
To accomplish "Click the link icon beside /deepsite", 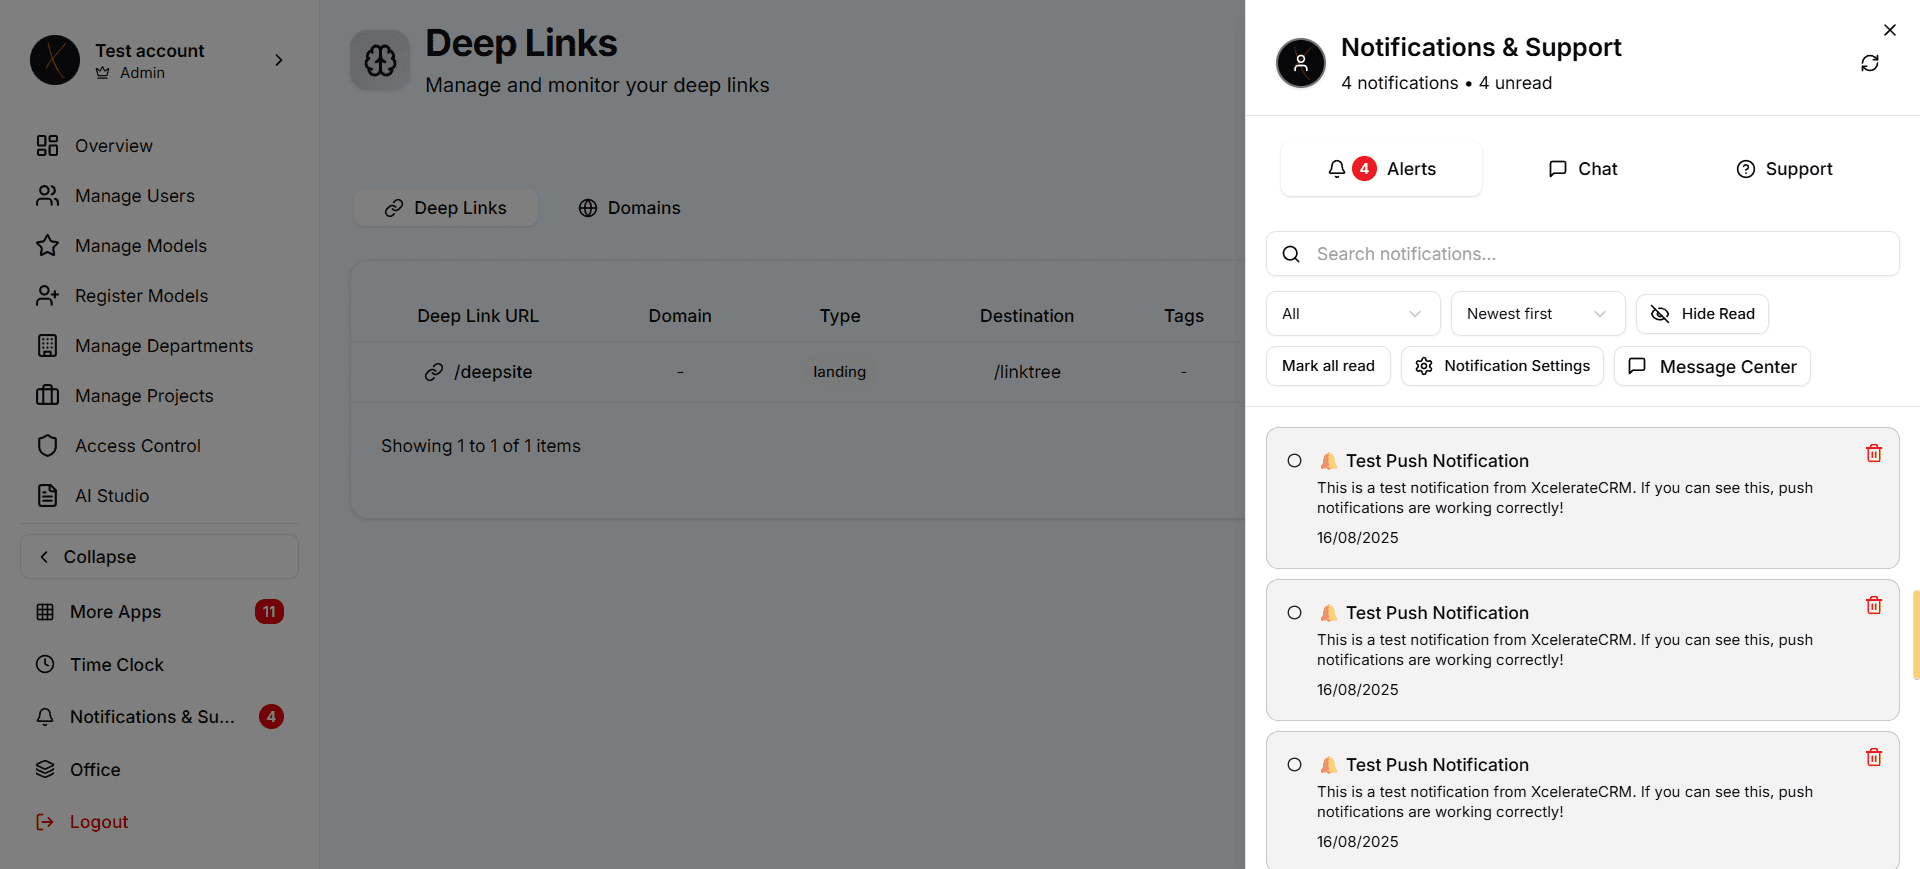I will click(434, 372).
